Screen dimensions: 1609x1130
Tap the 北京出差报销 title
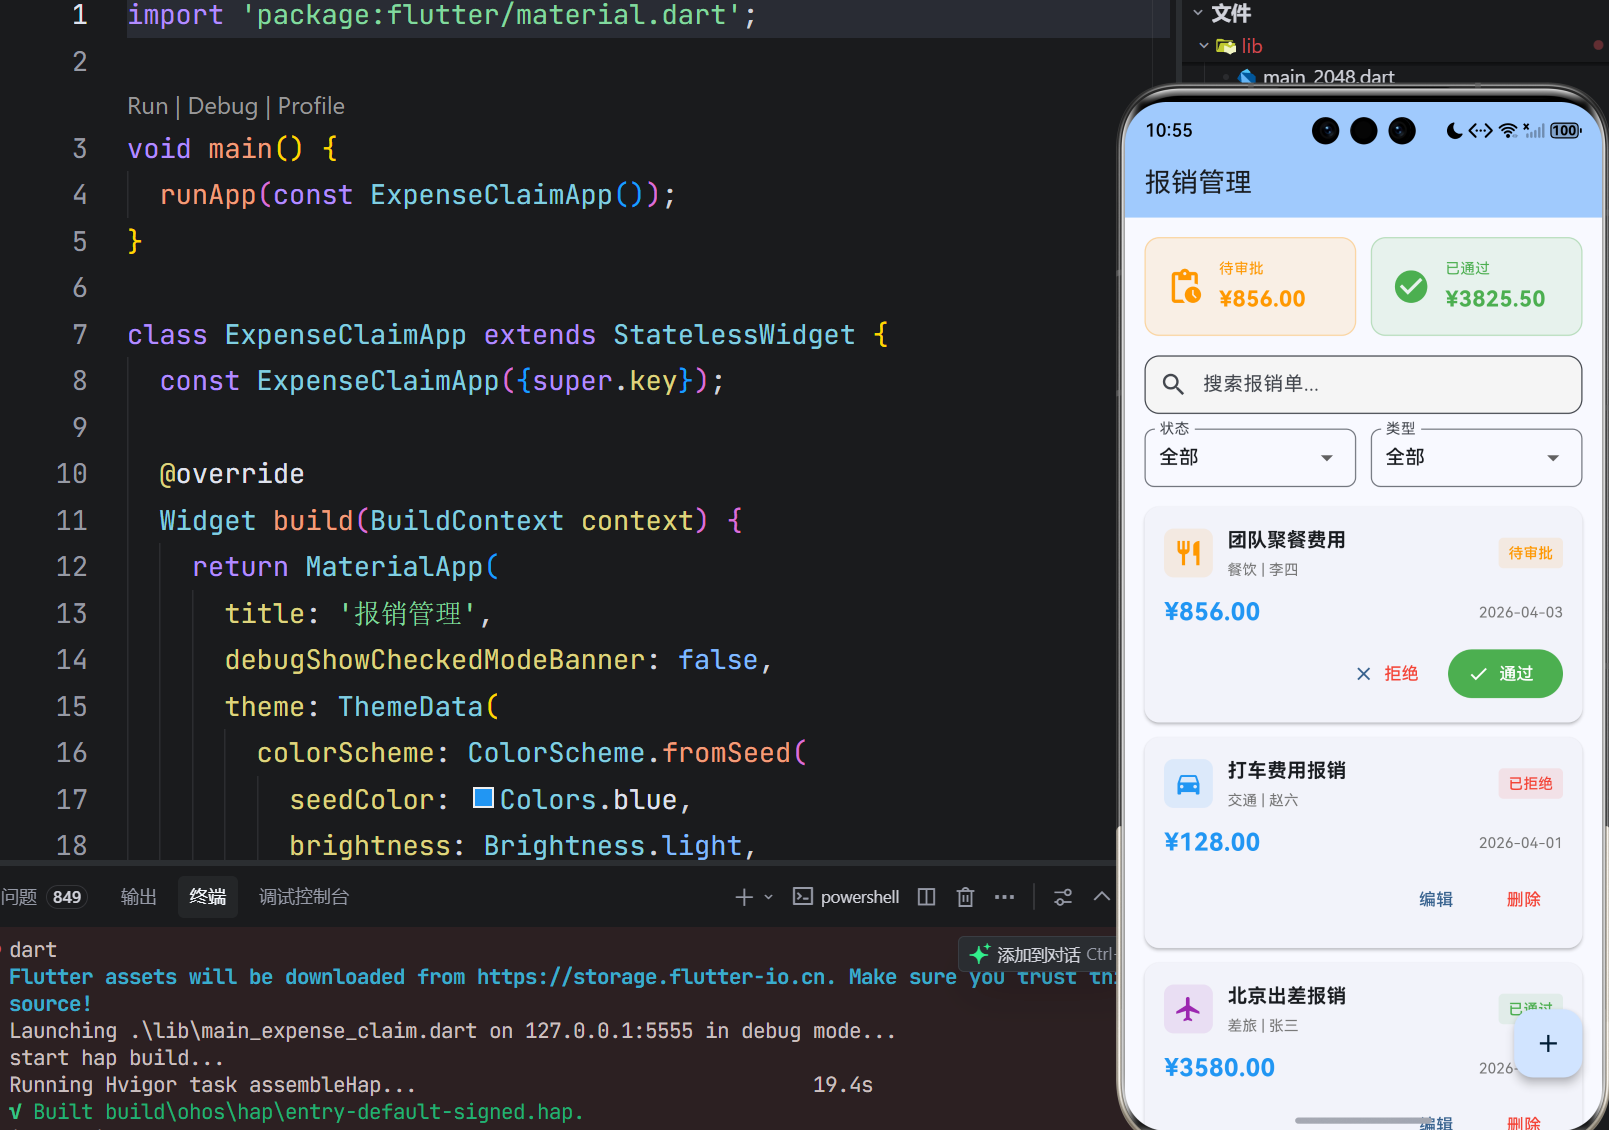(x=1286, y=996)
